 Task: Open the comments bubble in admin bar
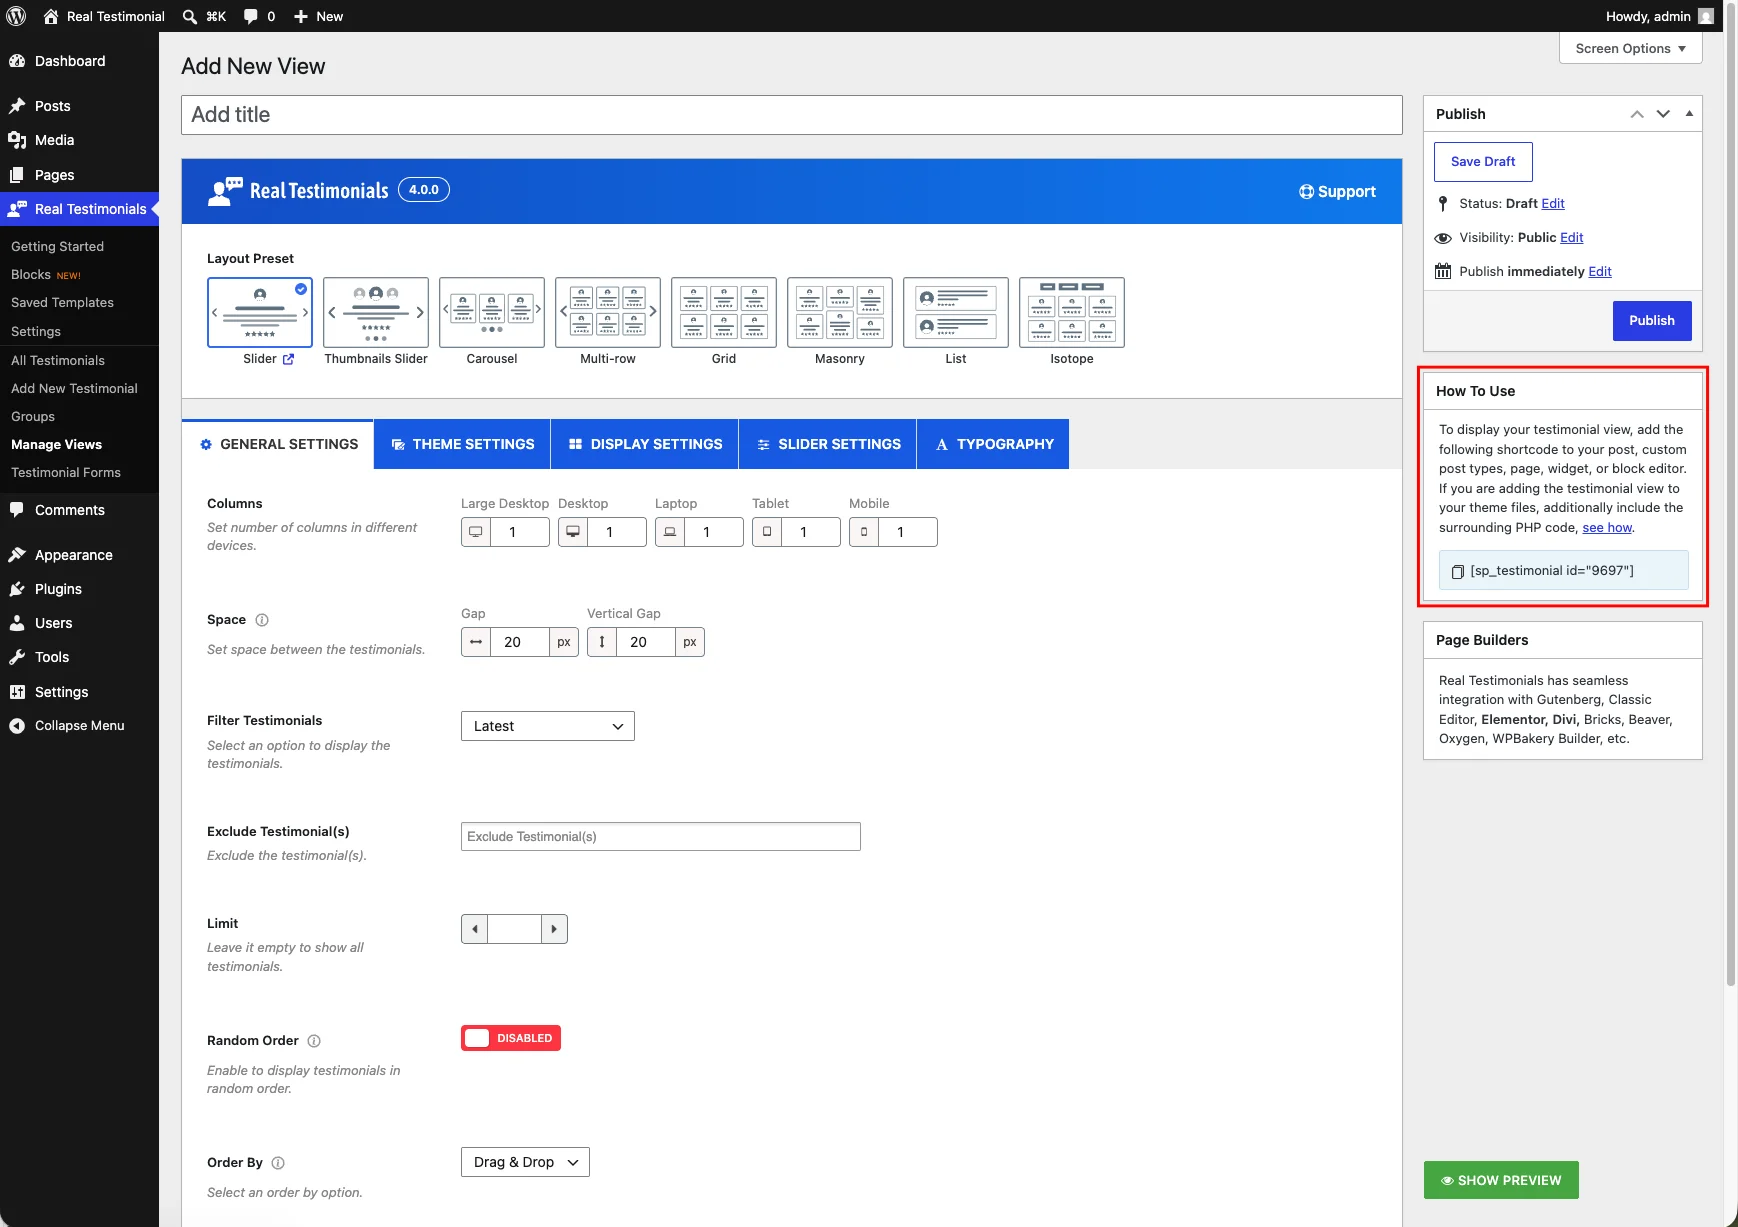point(250,16)
